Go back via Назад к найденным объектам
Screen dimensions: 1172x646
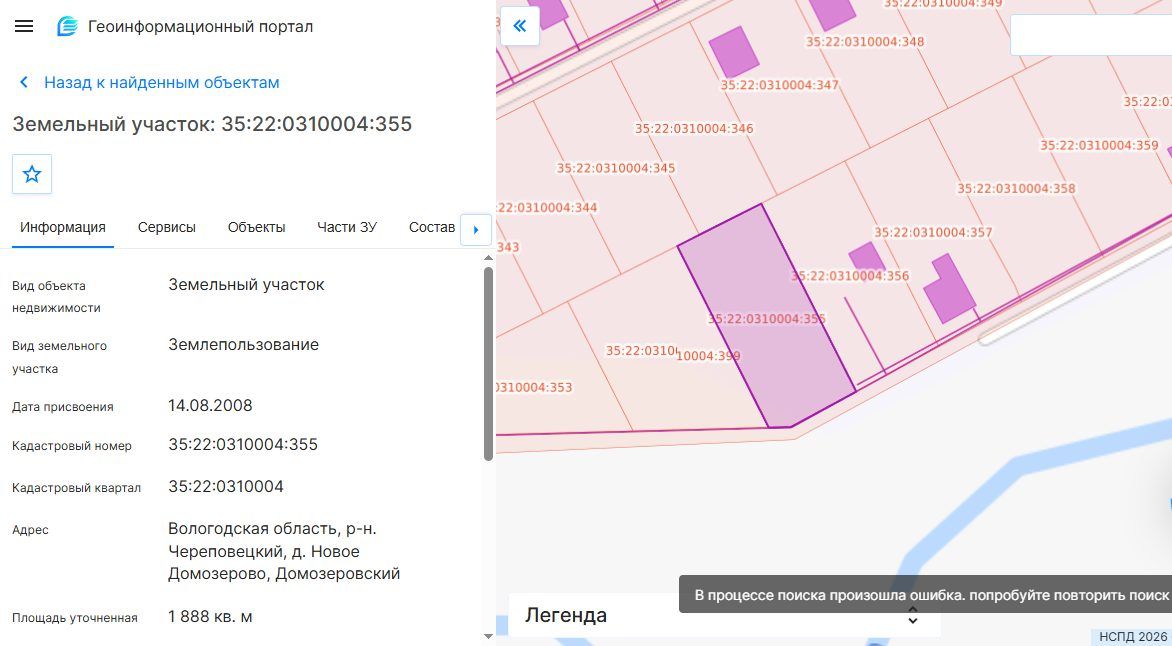[x=161, y=82]
